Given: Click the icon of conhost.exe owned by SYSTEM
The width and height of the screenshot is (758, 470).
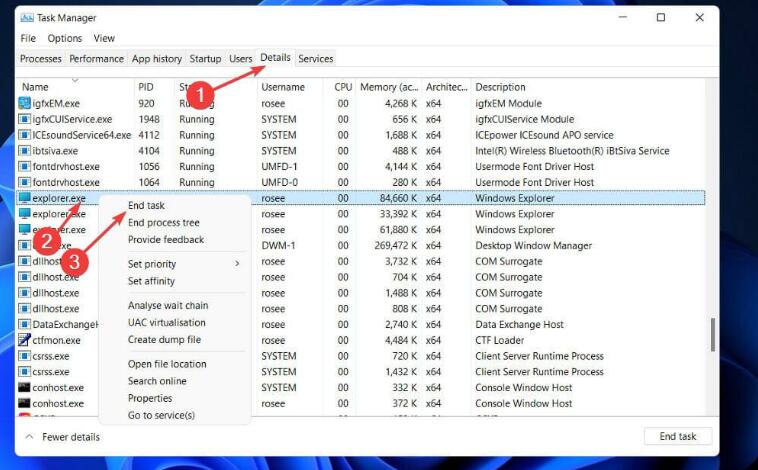Looking at the screenshot, I should (24, 387).
